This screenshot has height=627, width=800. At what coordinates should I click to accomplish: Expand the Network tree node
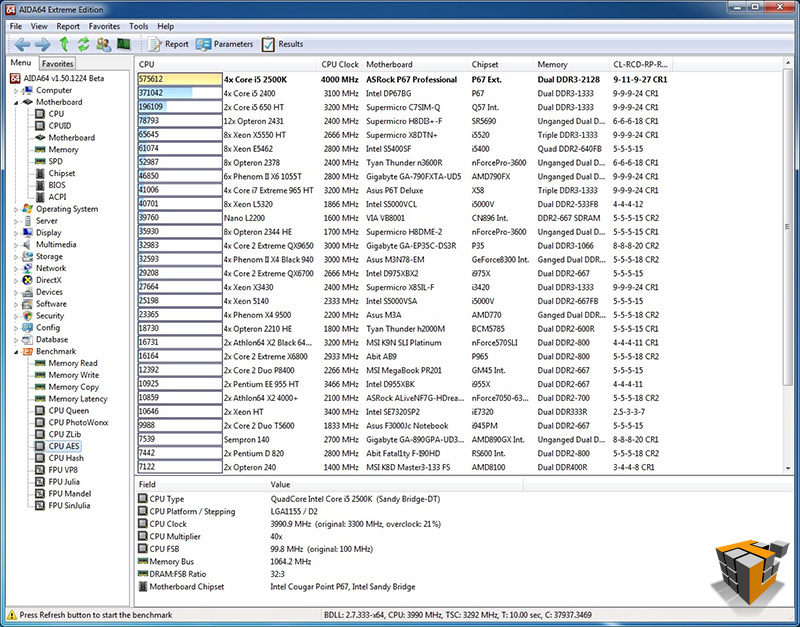pyautogui.click(x=16, y=268)
